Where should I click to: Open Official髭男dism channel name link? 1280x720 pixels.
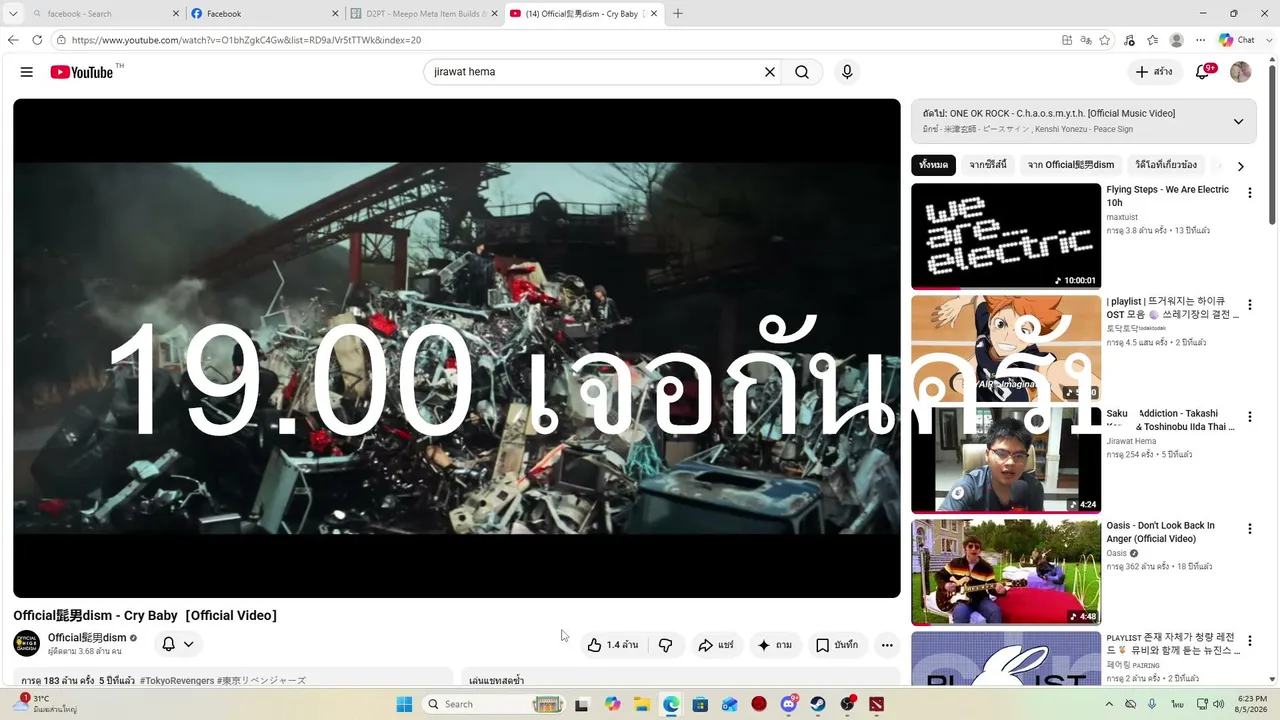(x=87, y=637)
